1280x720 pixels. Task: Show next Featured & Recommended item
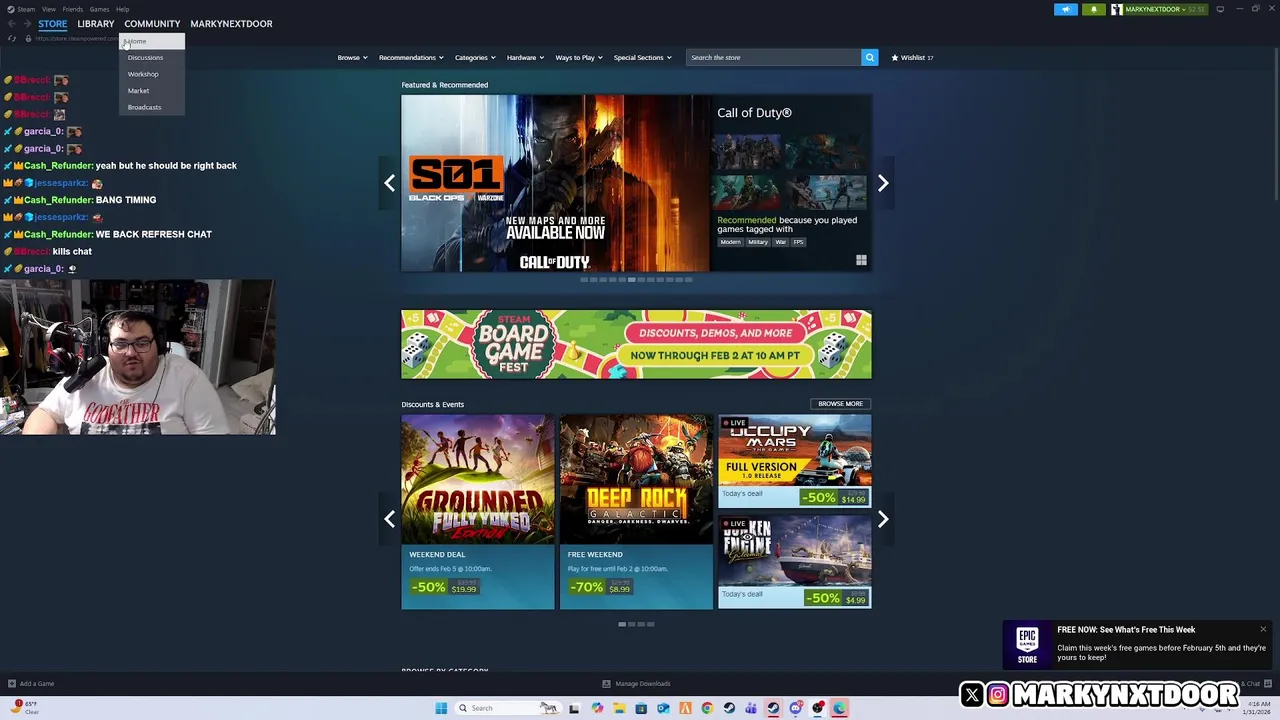883,183
